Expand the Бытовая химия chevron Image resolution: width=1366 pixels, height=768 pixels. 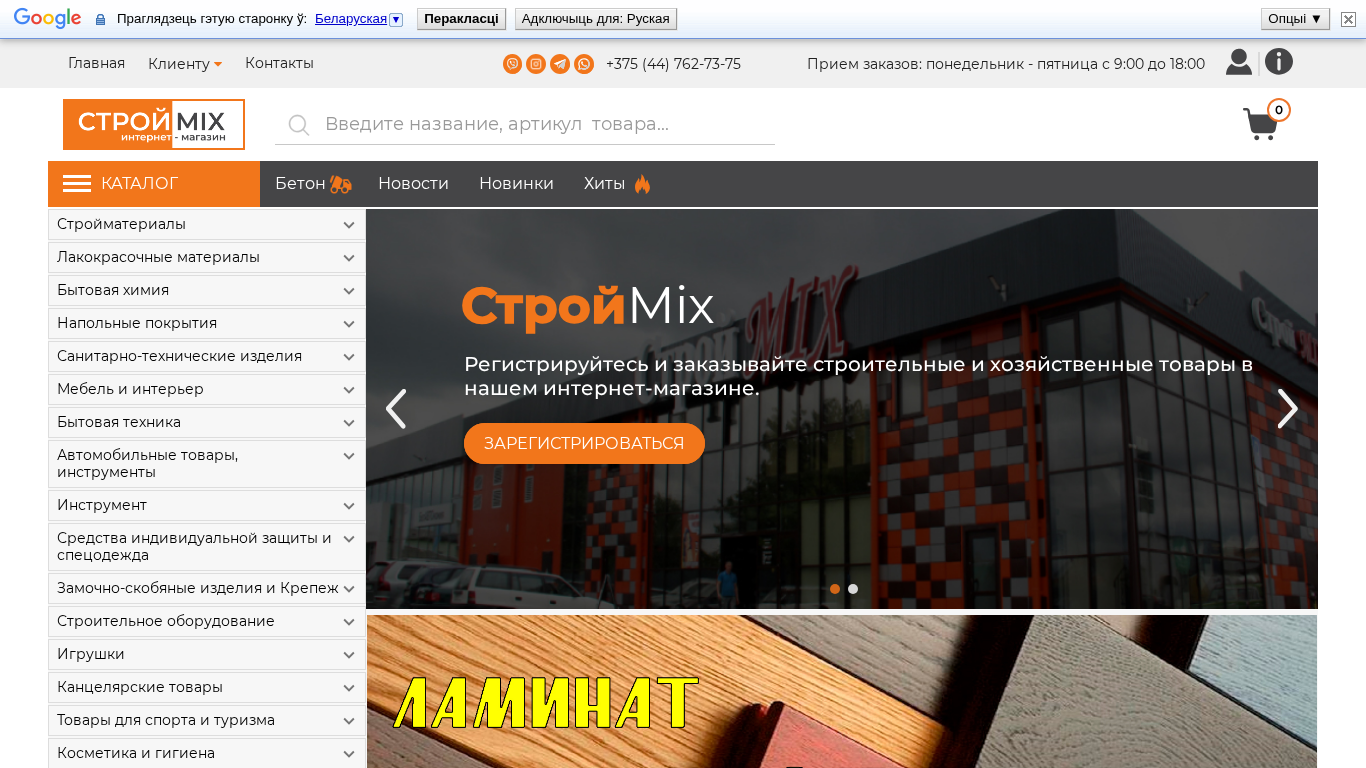(x=349, y=291)
